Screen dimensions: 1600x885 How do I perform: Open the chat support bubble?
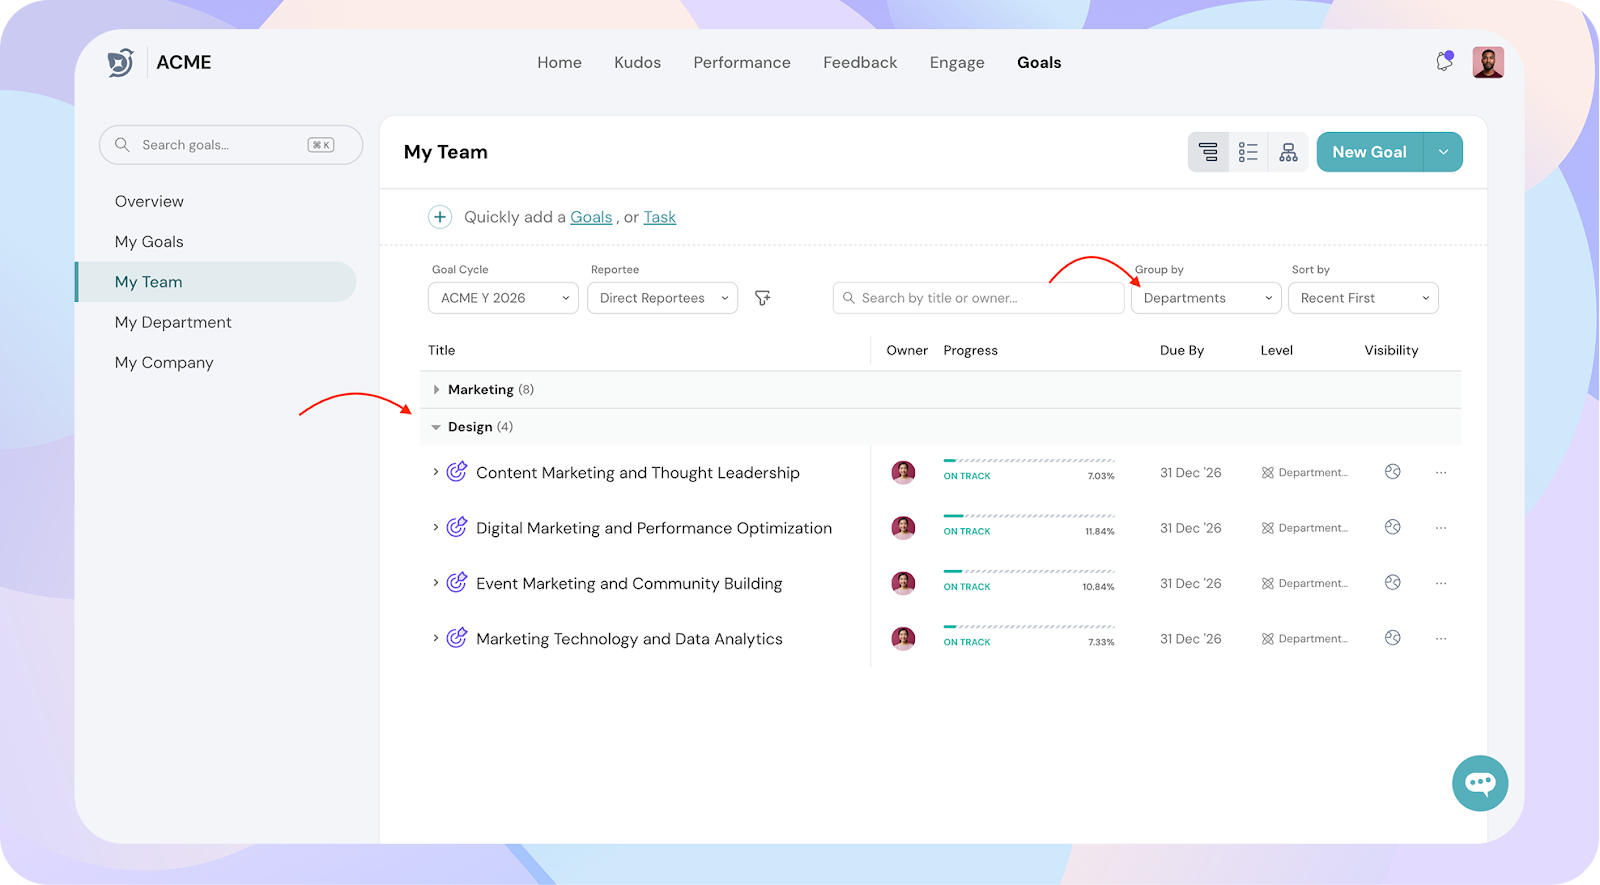point(1480,783)
